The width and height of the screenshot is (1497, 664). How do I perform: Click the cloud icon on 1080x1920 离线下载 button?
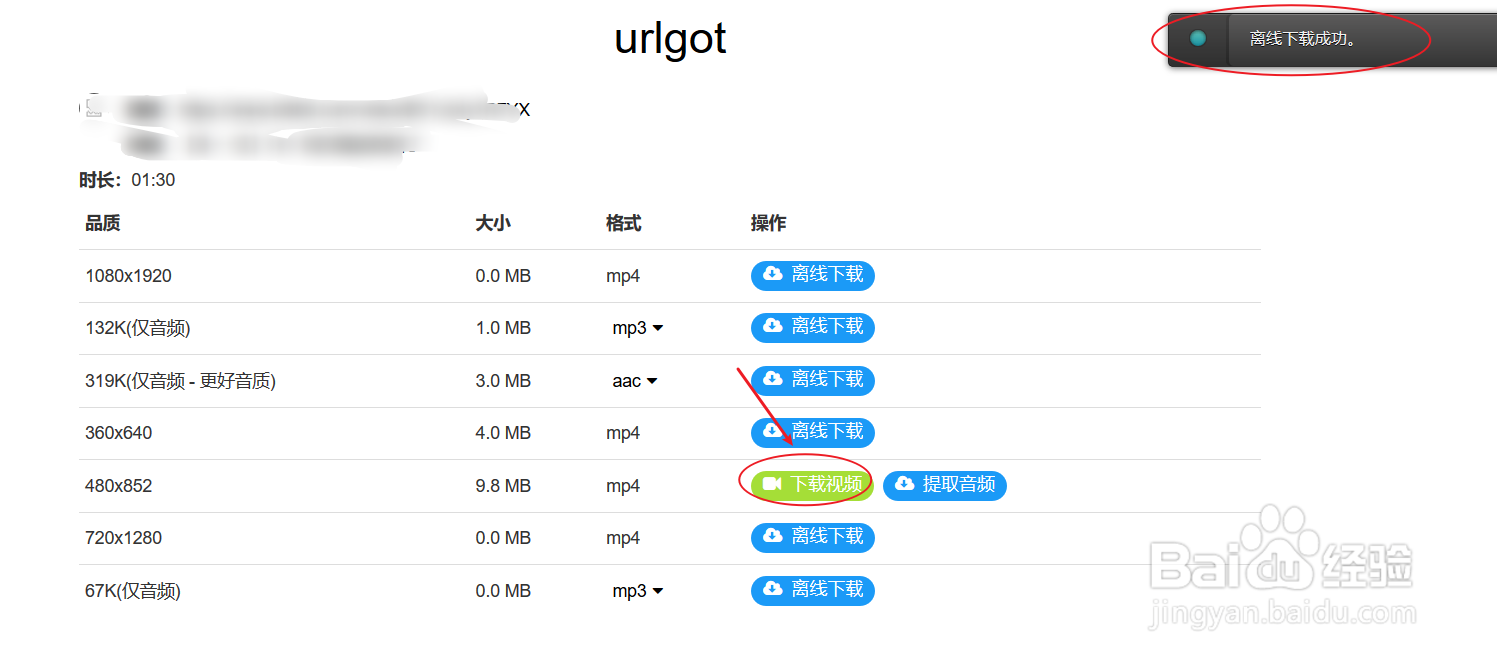pyautogui.click(x=772, y=275)
